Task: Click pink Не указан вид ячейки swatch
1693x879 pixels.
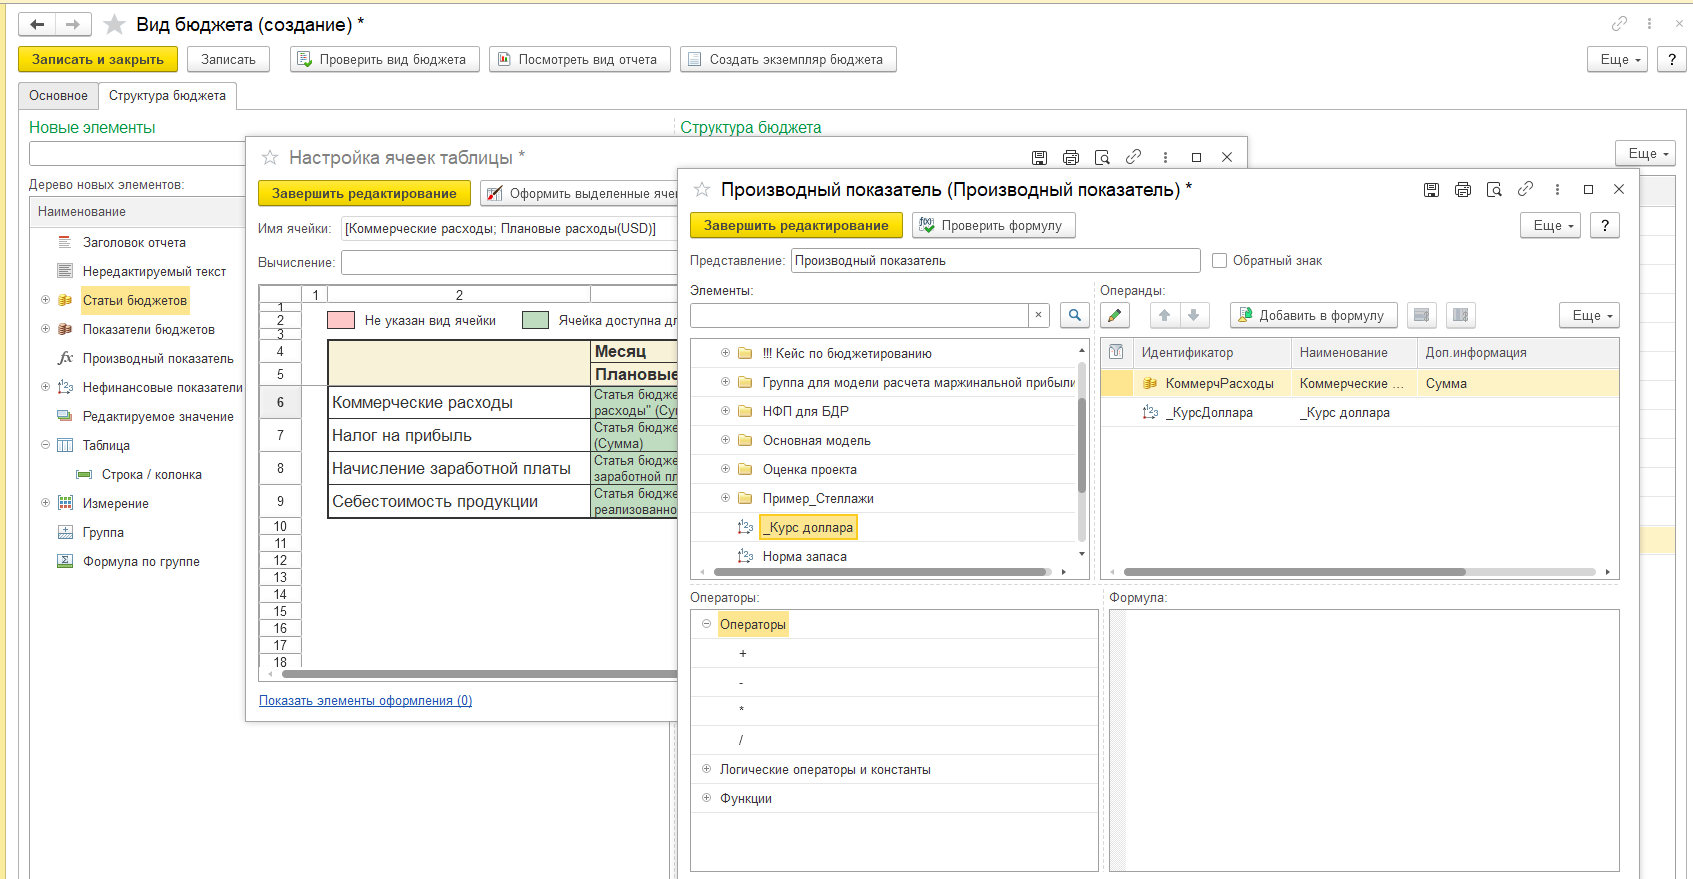Action: 341,321
